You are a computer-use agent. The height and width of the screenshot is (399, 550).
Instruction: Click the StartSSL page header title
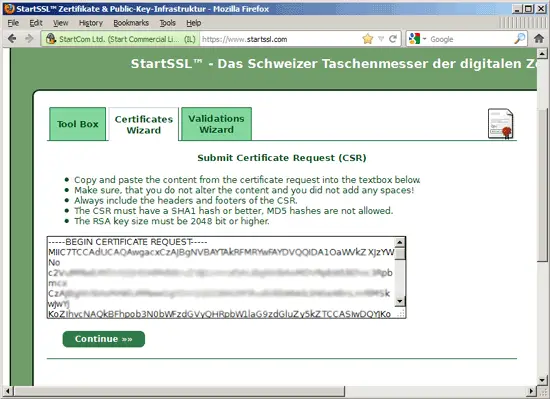point(333,64)
